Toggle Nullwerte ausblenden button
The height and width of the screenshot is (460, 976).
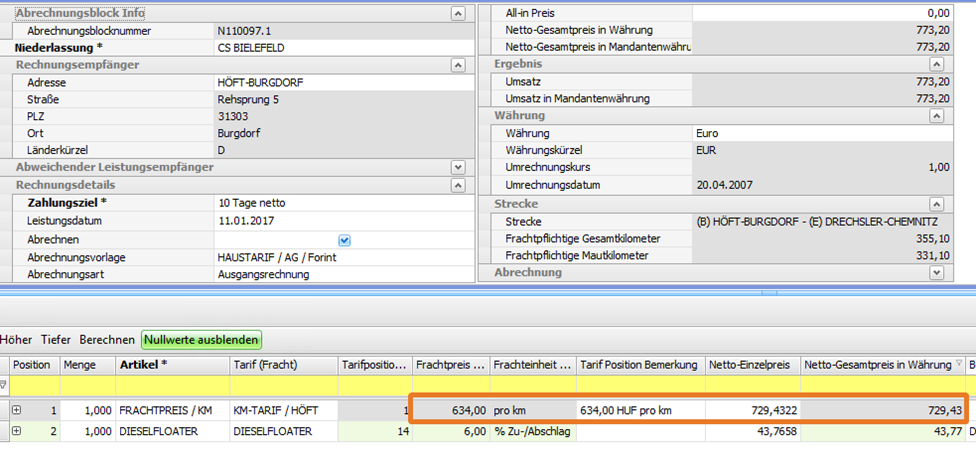point(202,340)
